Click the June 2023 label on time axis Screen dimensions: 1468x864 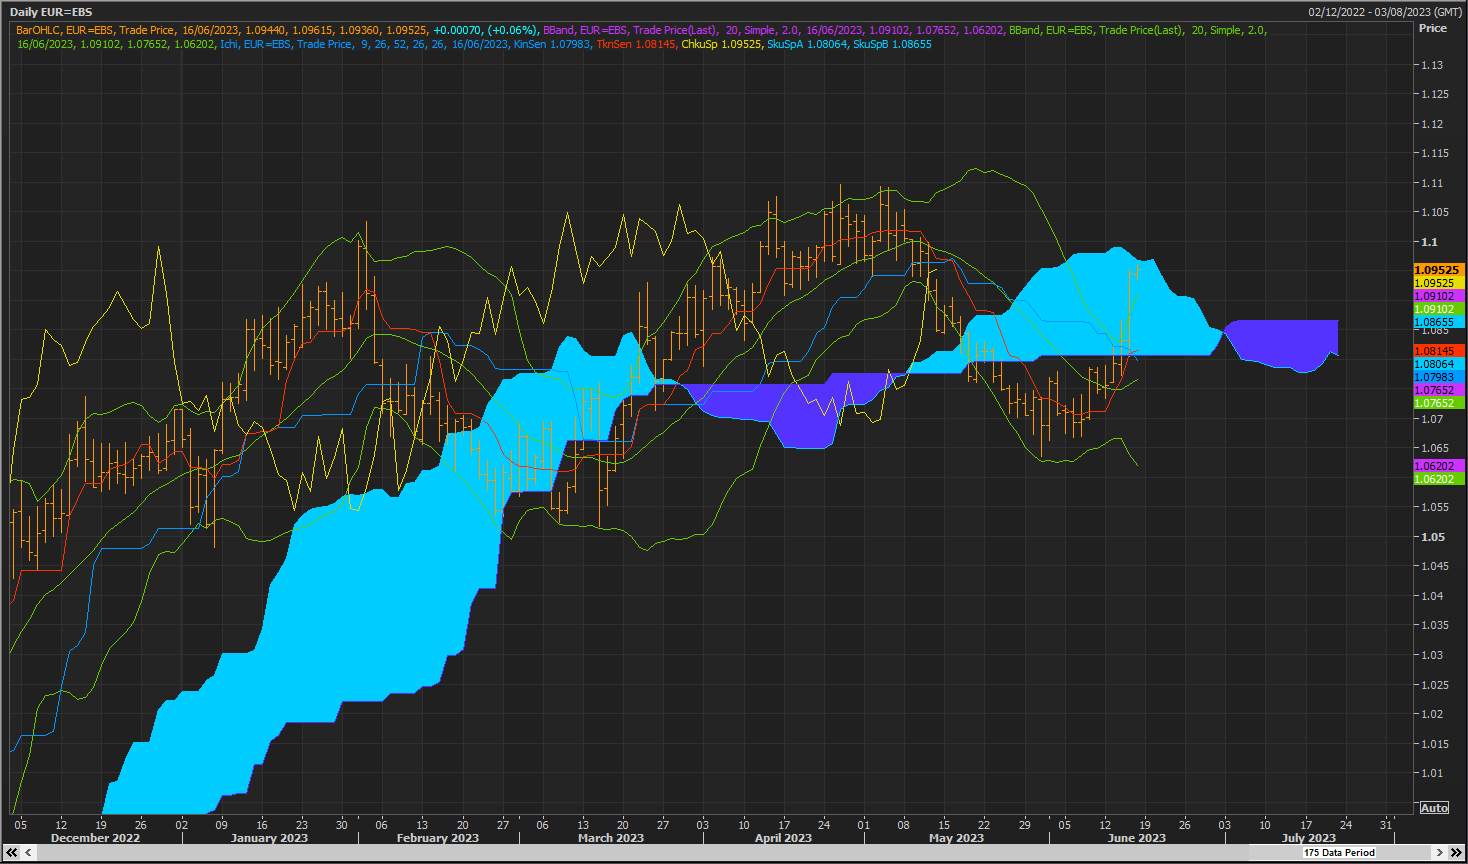(1137, 838)
